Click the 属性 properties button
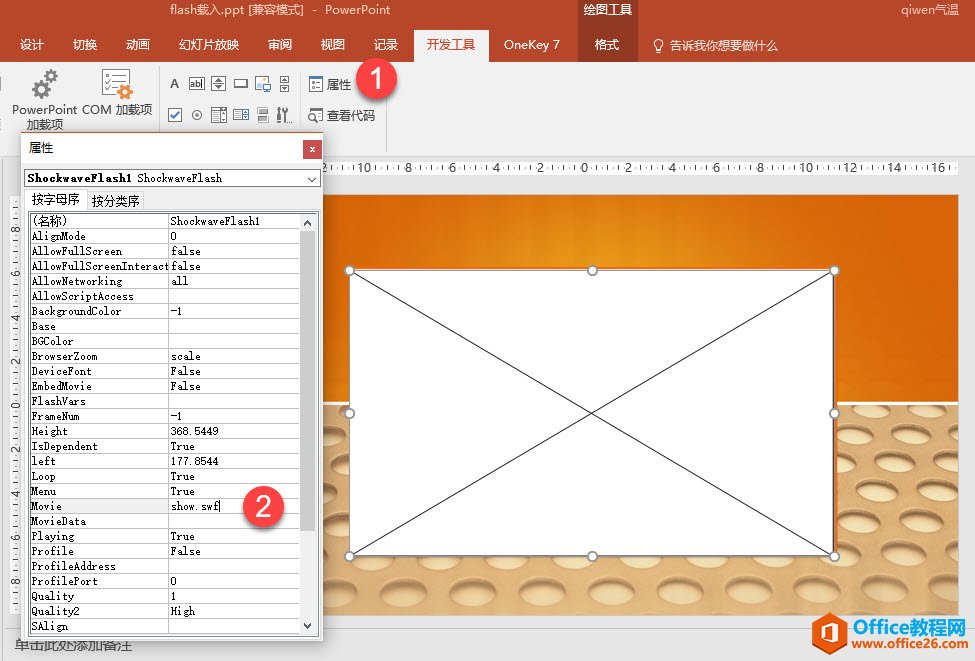The height and width of the screenshot is (661, 975). click(331, 85)
